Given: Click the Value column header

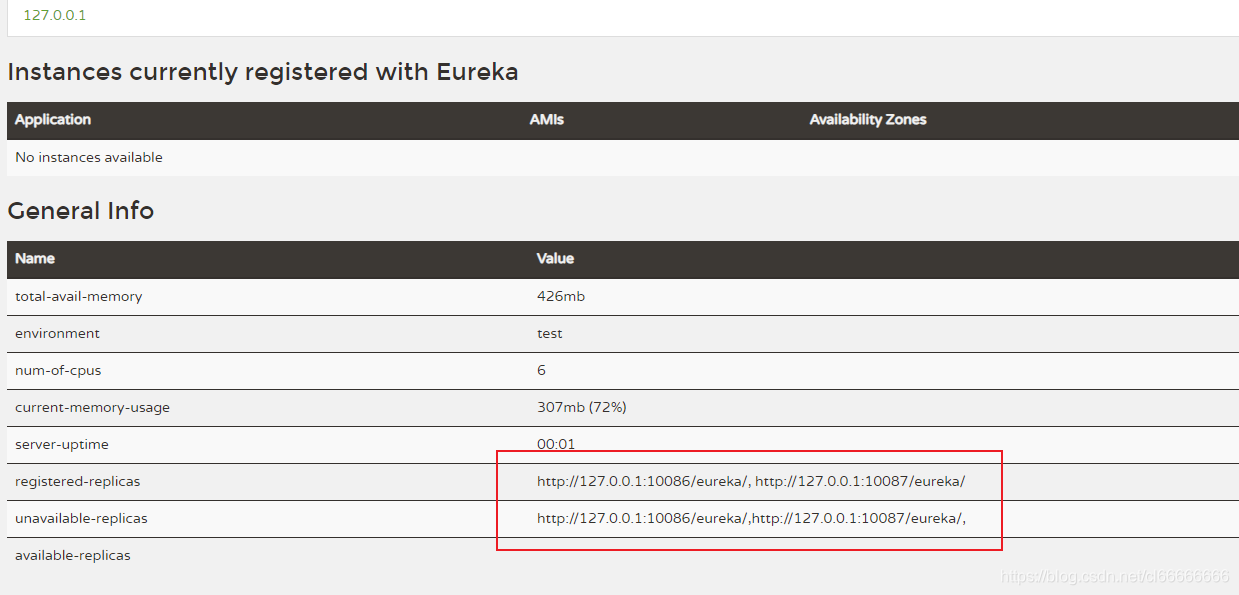Looking at the screenshot, I should coord(555,258).
